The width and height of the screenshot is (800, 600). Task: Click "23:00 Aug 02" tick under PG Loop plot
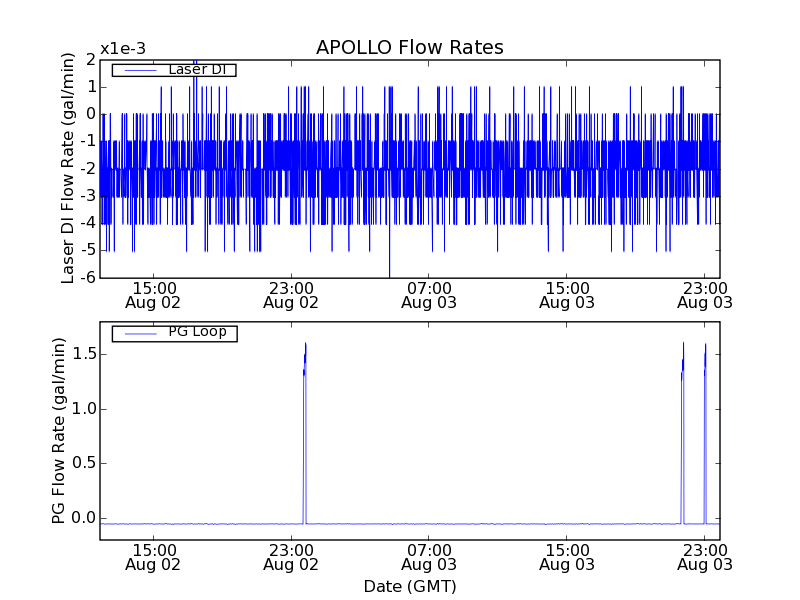[291, 558]
